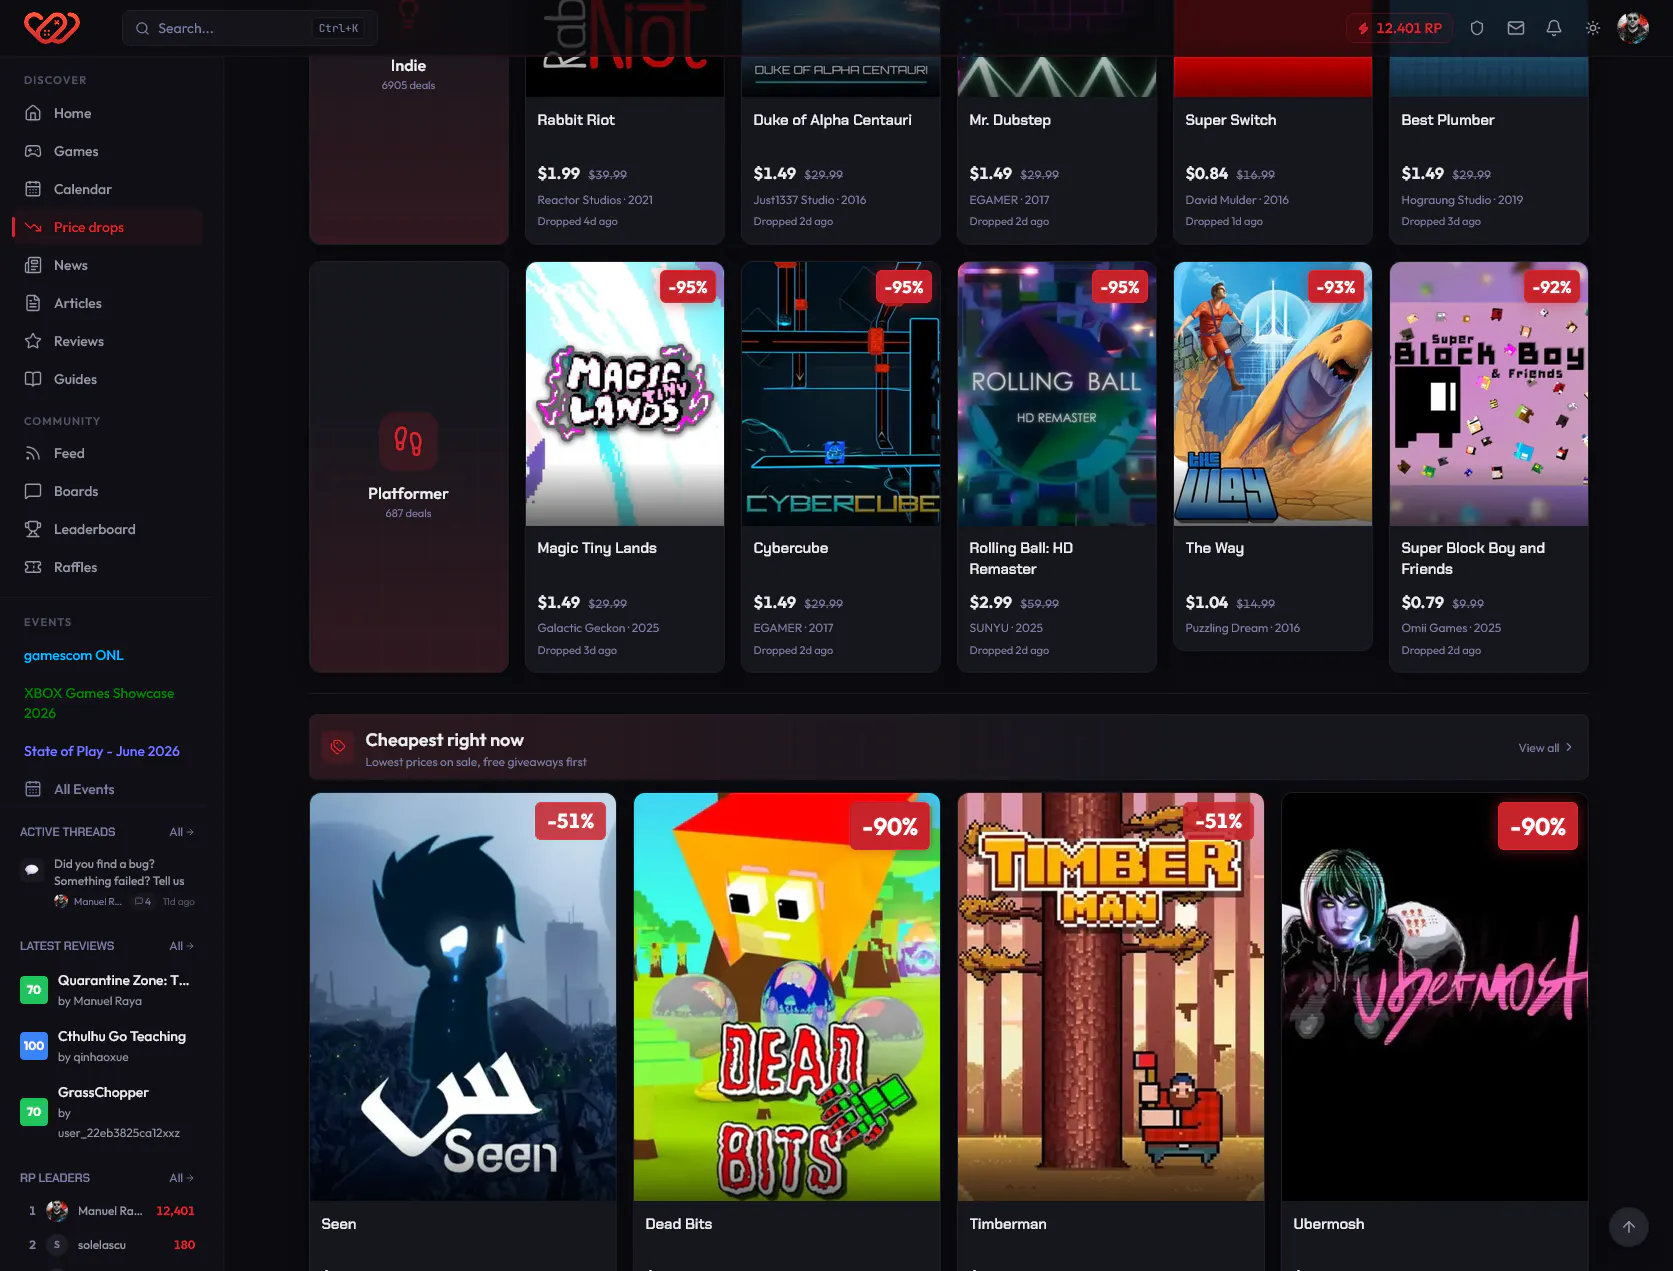Open the Duke of Alpha Centauri title

[x=832, y=120]
